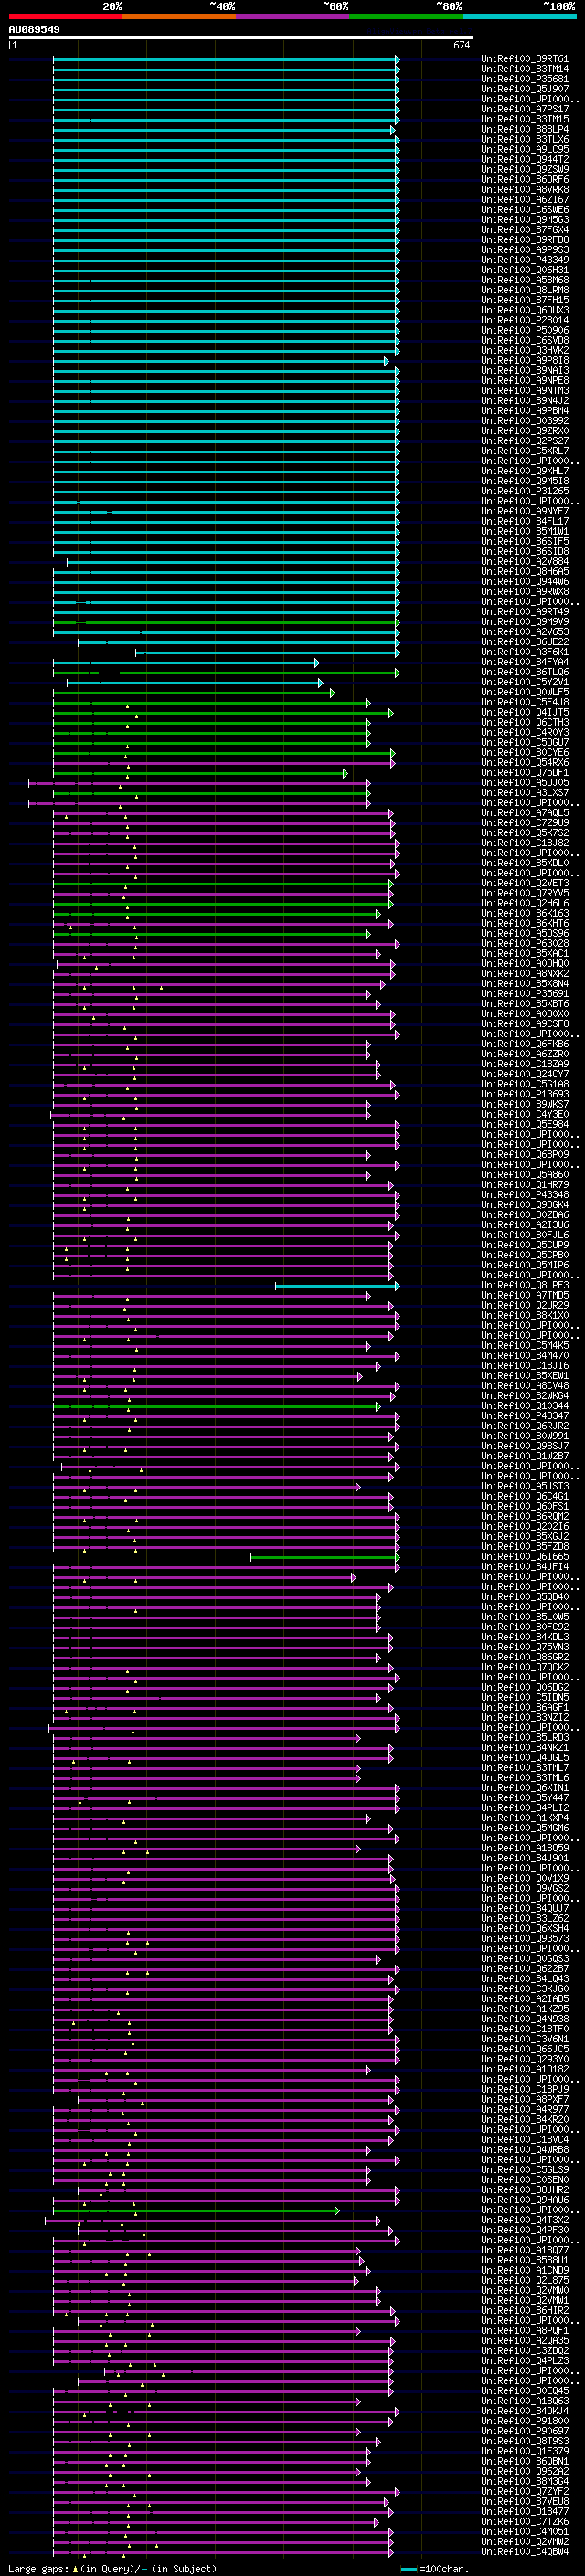Viewport: 585px width, 2576px height.
Task: Open hit UniRef100_P35681
Action: pos(524,79)
